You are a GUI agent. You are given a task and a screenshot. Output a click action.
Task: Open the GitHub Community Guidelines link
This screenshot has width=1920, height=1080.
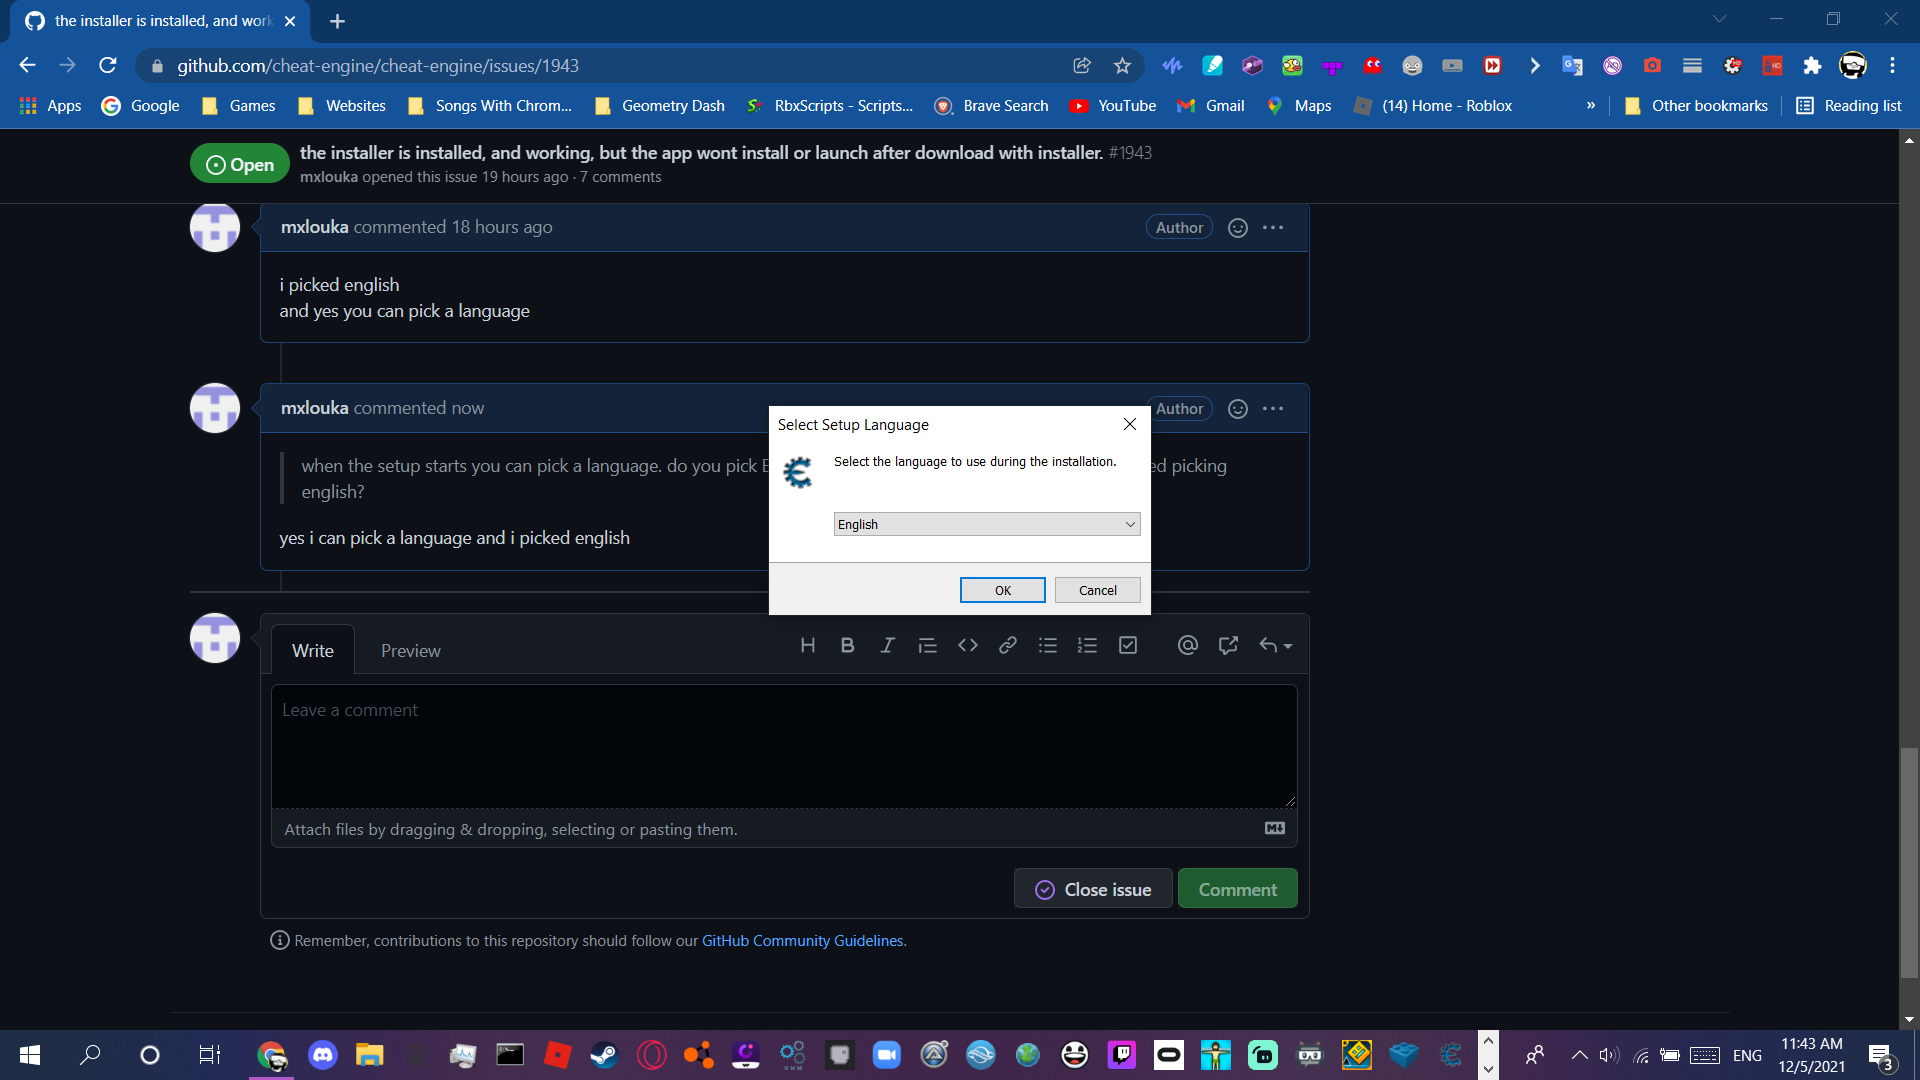tap(801, 940)
